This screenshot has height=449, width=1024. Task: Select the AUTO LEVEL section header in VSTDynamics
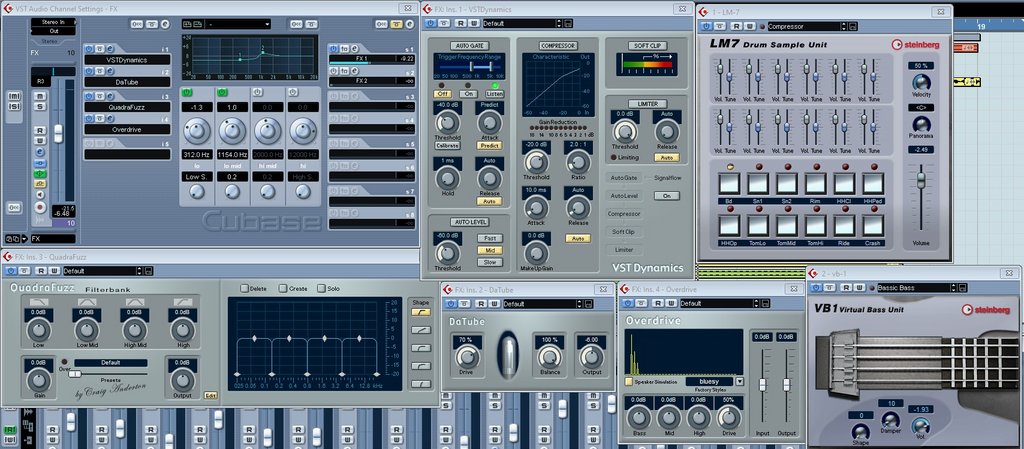469,222
